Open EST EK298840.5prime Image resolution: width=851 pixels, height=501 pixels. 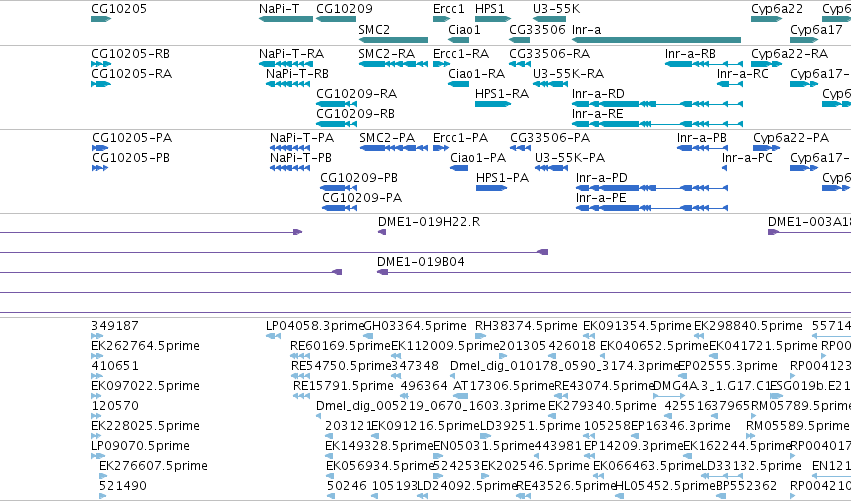click(748, 326)
